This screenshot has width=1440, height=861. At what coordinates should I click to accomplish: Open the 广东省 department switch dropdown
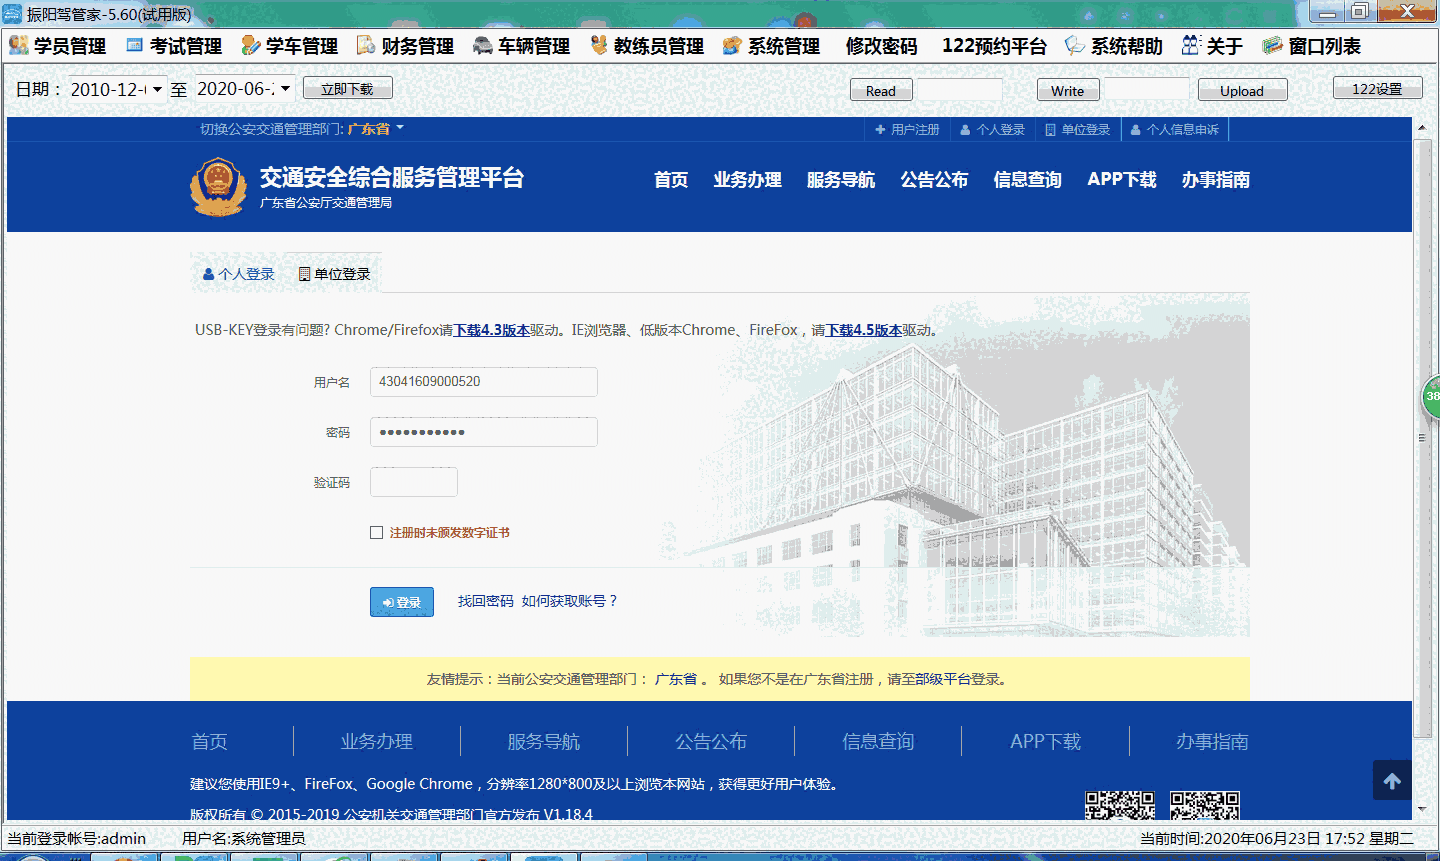(x=376, y=129)
